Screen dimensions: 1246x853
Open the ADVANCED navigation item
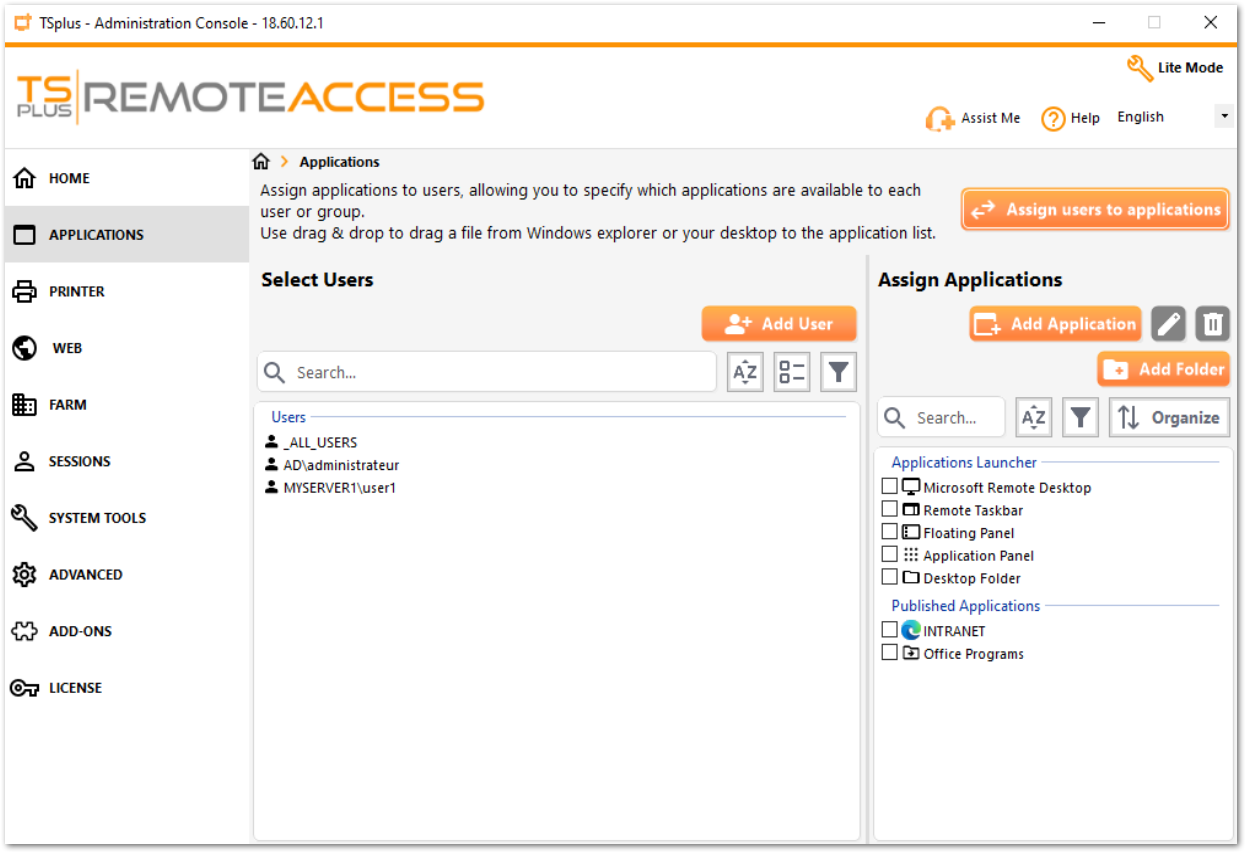(85, 574)
